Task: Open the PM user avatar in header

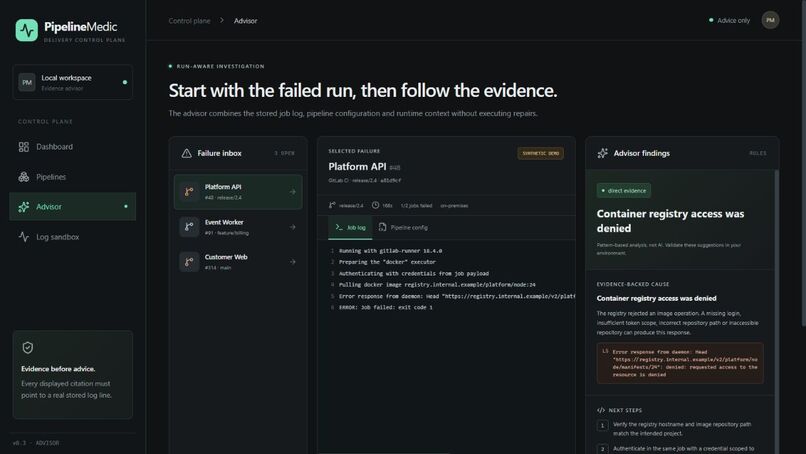Action: pyautogui.click(x=770, y=20)
